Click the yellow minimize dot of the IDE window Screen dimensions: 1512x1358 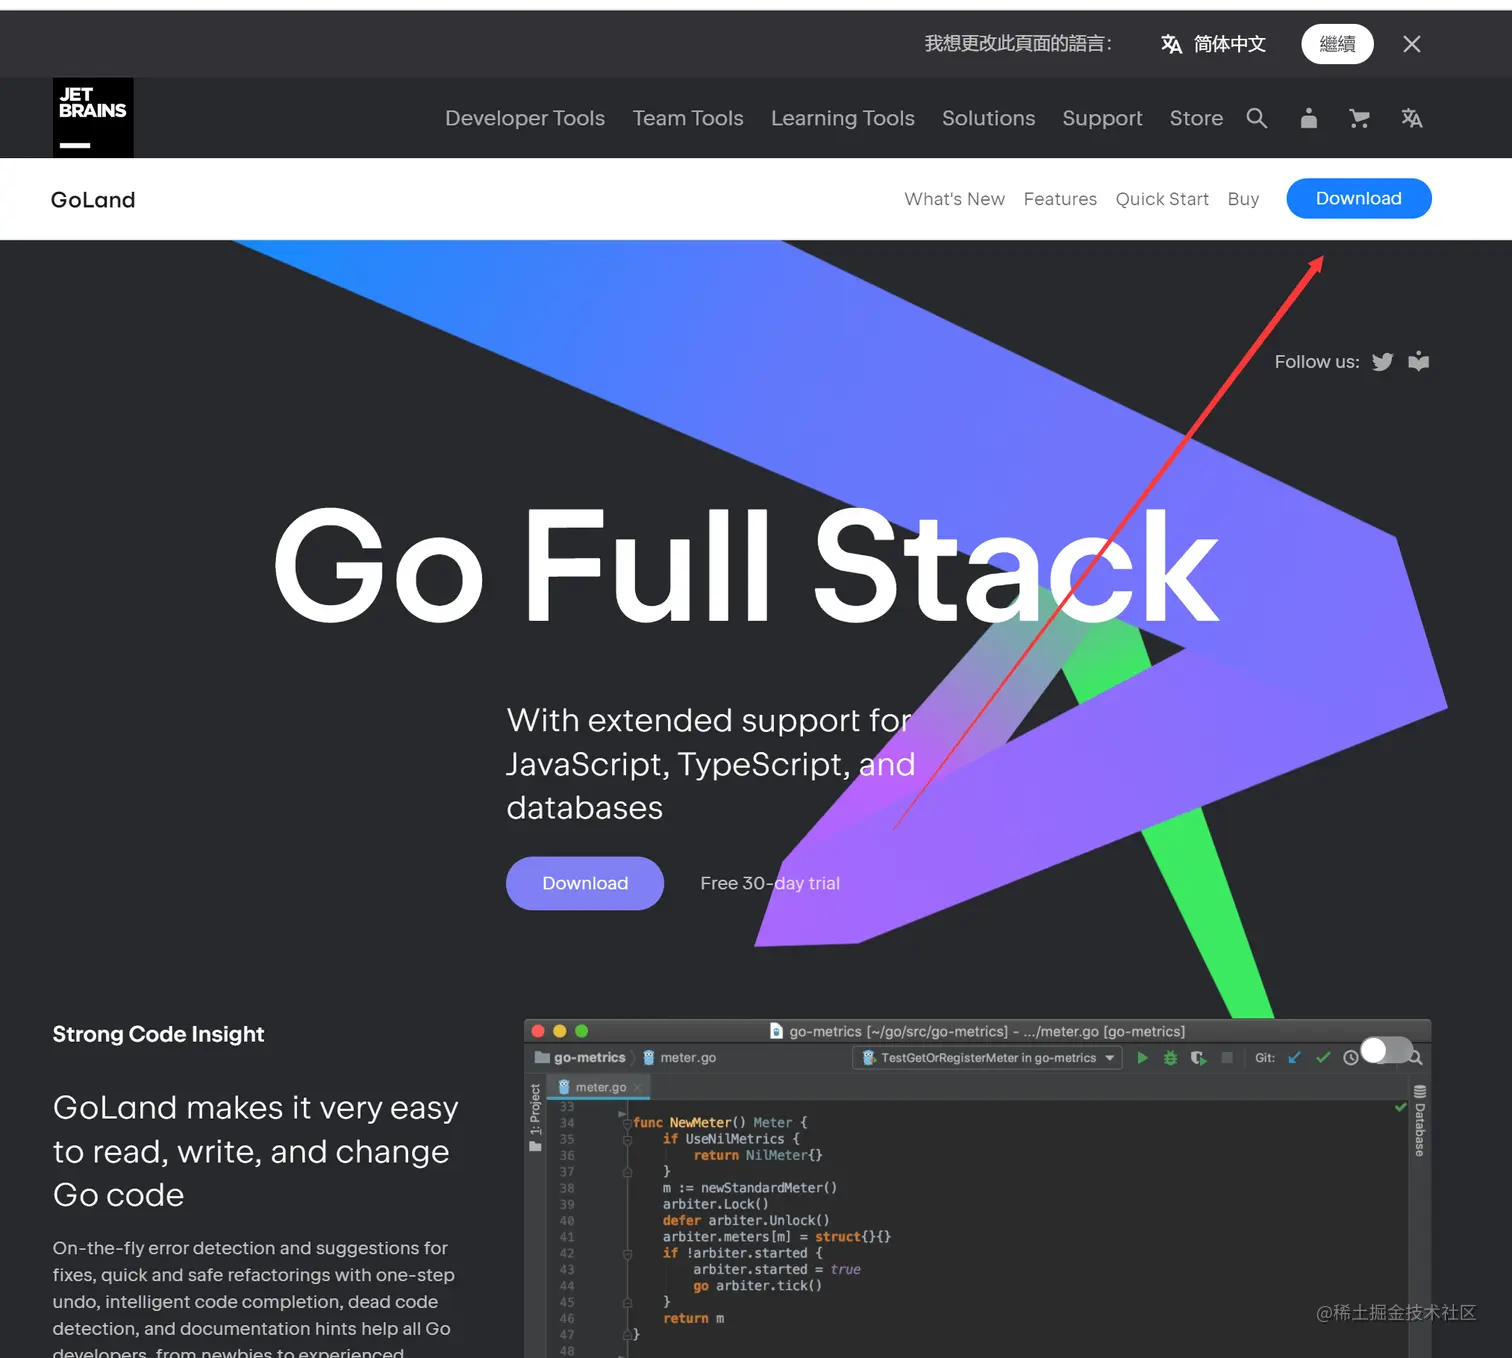pos(560,1031)
